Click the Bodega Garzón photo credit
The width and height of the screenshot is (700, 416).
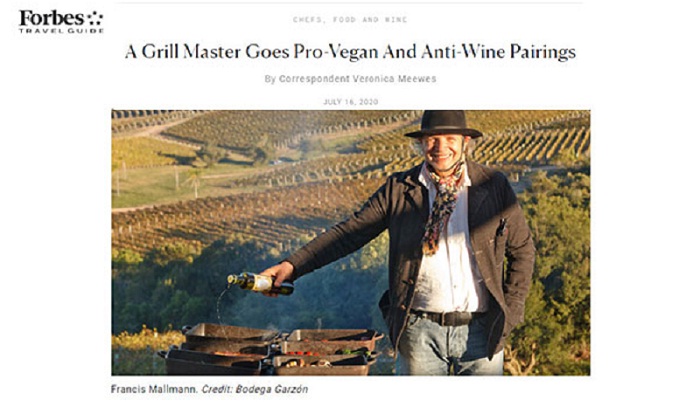(x=272, y=389)
